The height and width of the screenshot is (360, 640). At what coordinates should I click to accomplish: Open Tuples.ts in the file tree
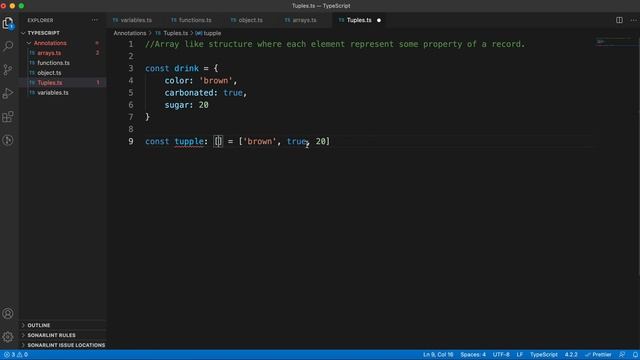coord(50,83)
